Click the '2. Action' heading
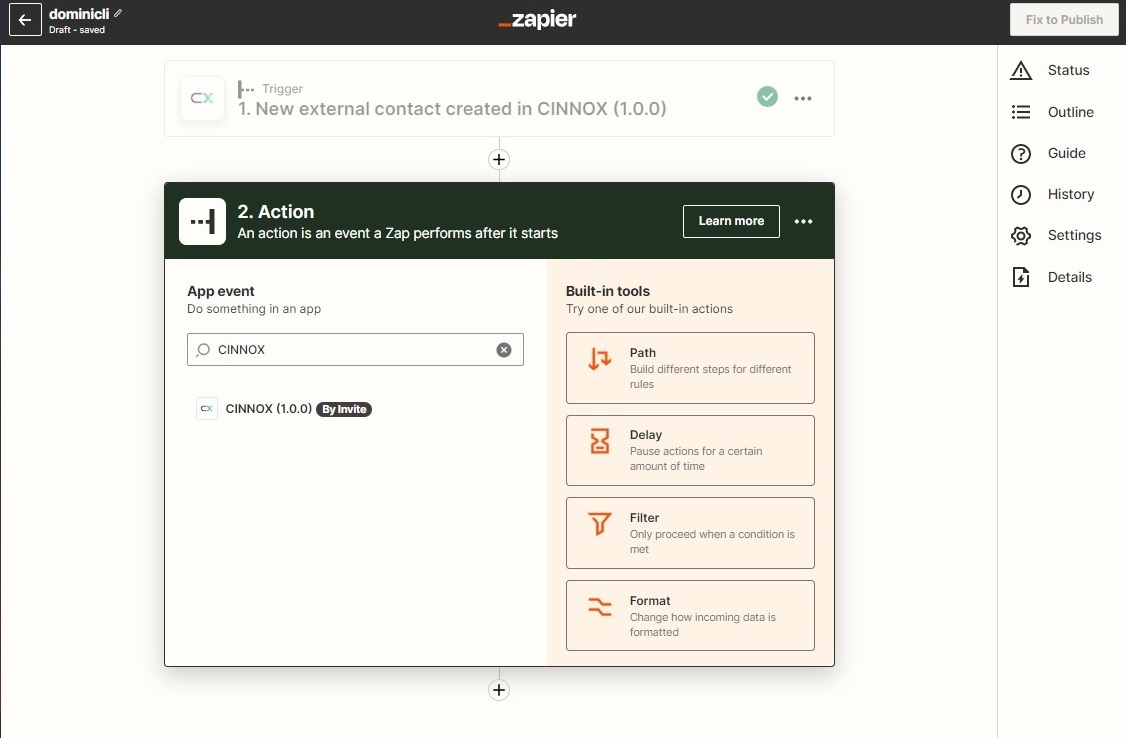Screen dimensions: 1126x738 click(276, 212)
